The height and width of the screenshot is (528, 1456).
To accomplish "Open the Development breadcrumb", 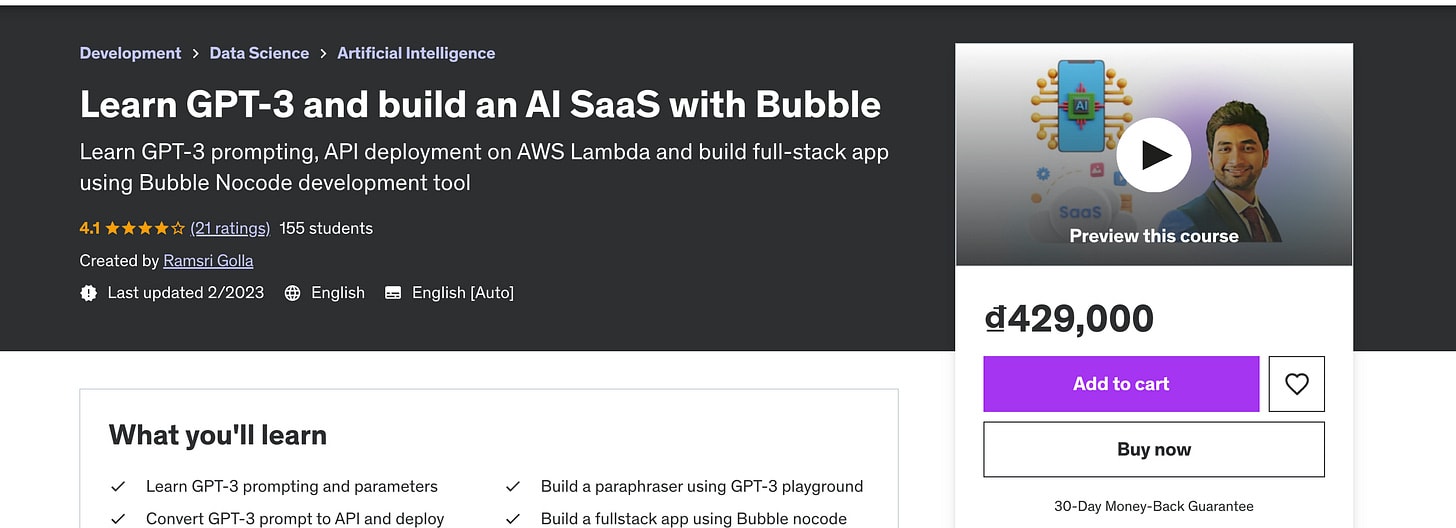I will [131, 53].
